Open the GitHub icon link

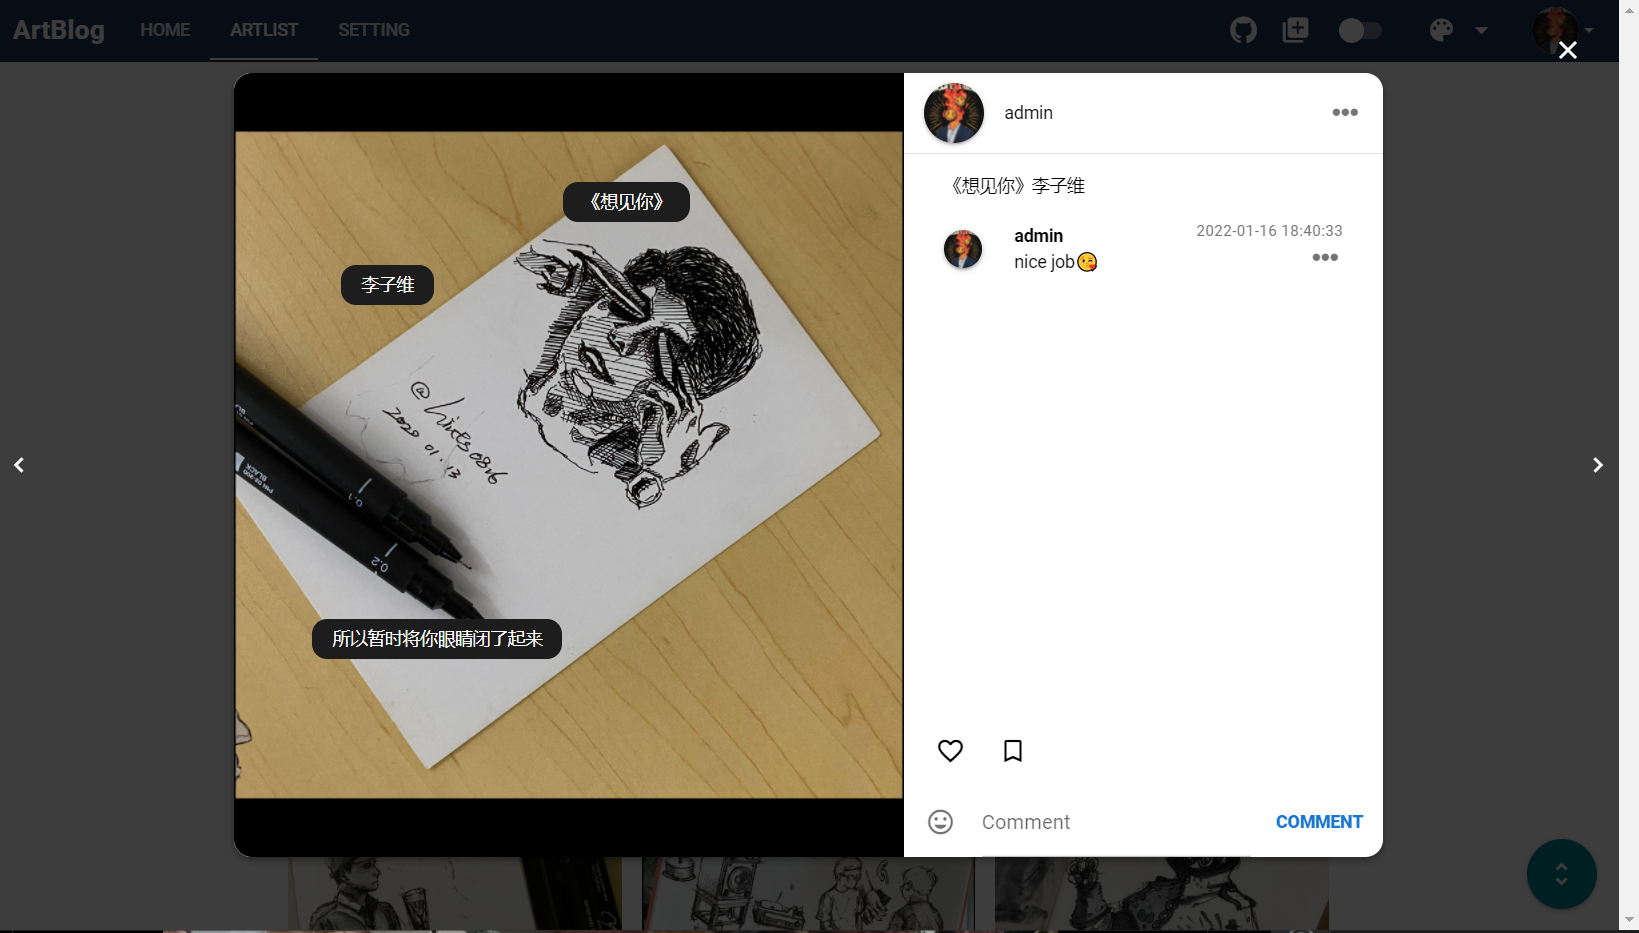pyautogui.click(x=1243, y=30)
